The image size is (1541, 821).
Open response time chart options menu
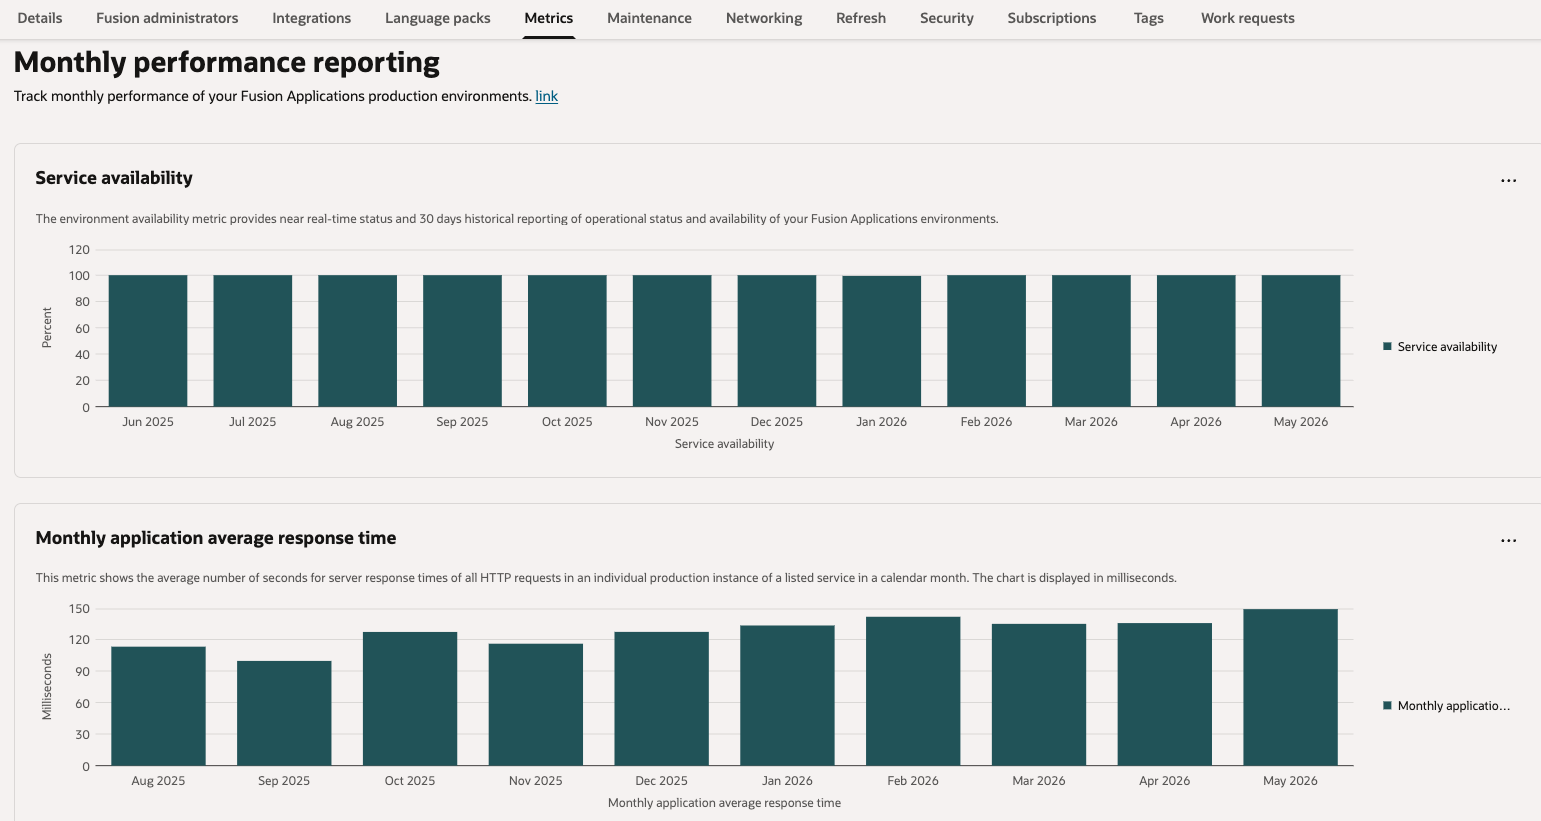click(x=1509, y=540)
